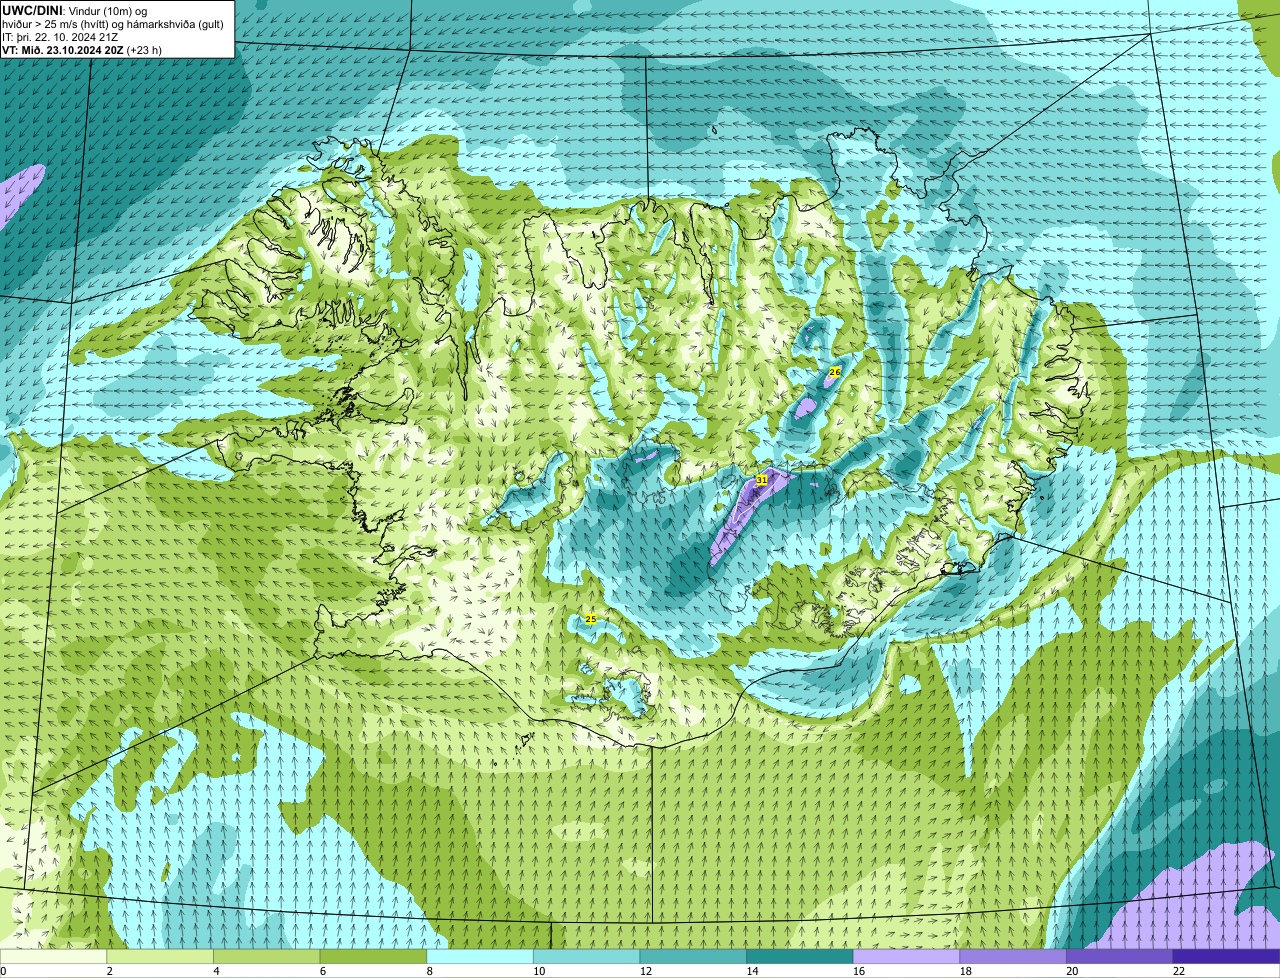Click the legend scale value 22
1280x978 pixels.
point(1178,970)
